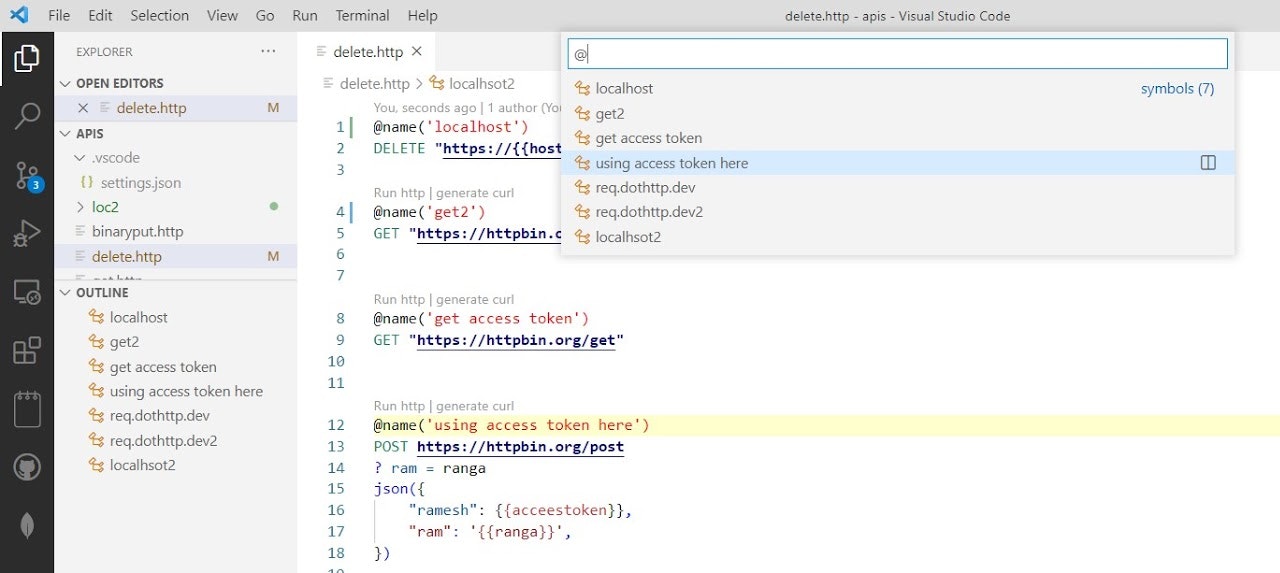This screenshot has height=573, width=1280.
Task: Collapse the APIS folder section
Action: click(x=66, y=133)
